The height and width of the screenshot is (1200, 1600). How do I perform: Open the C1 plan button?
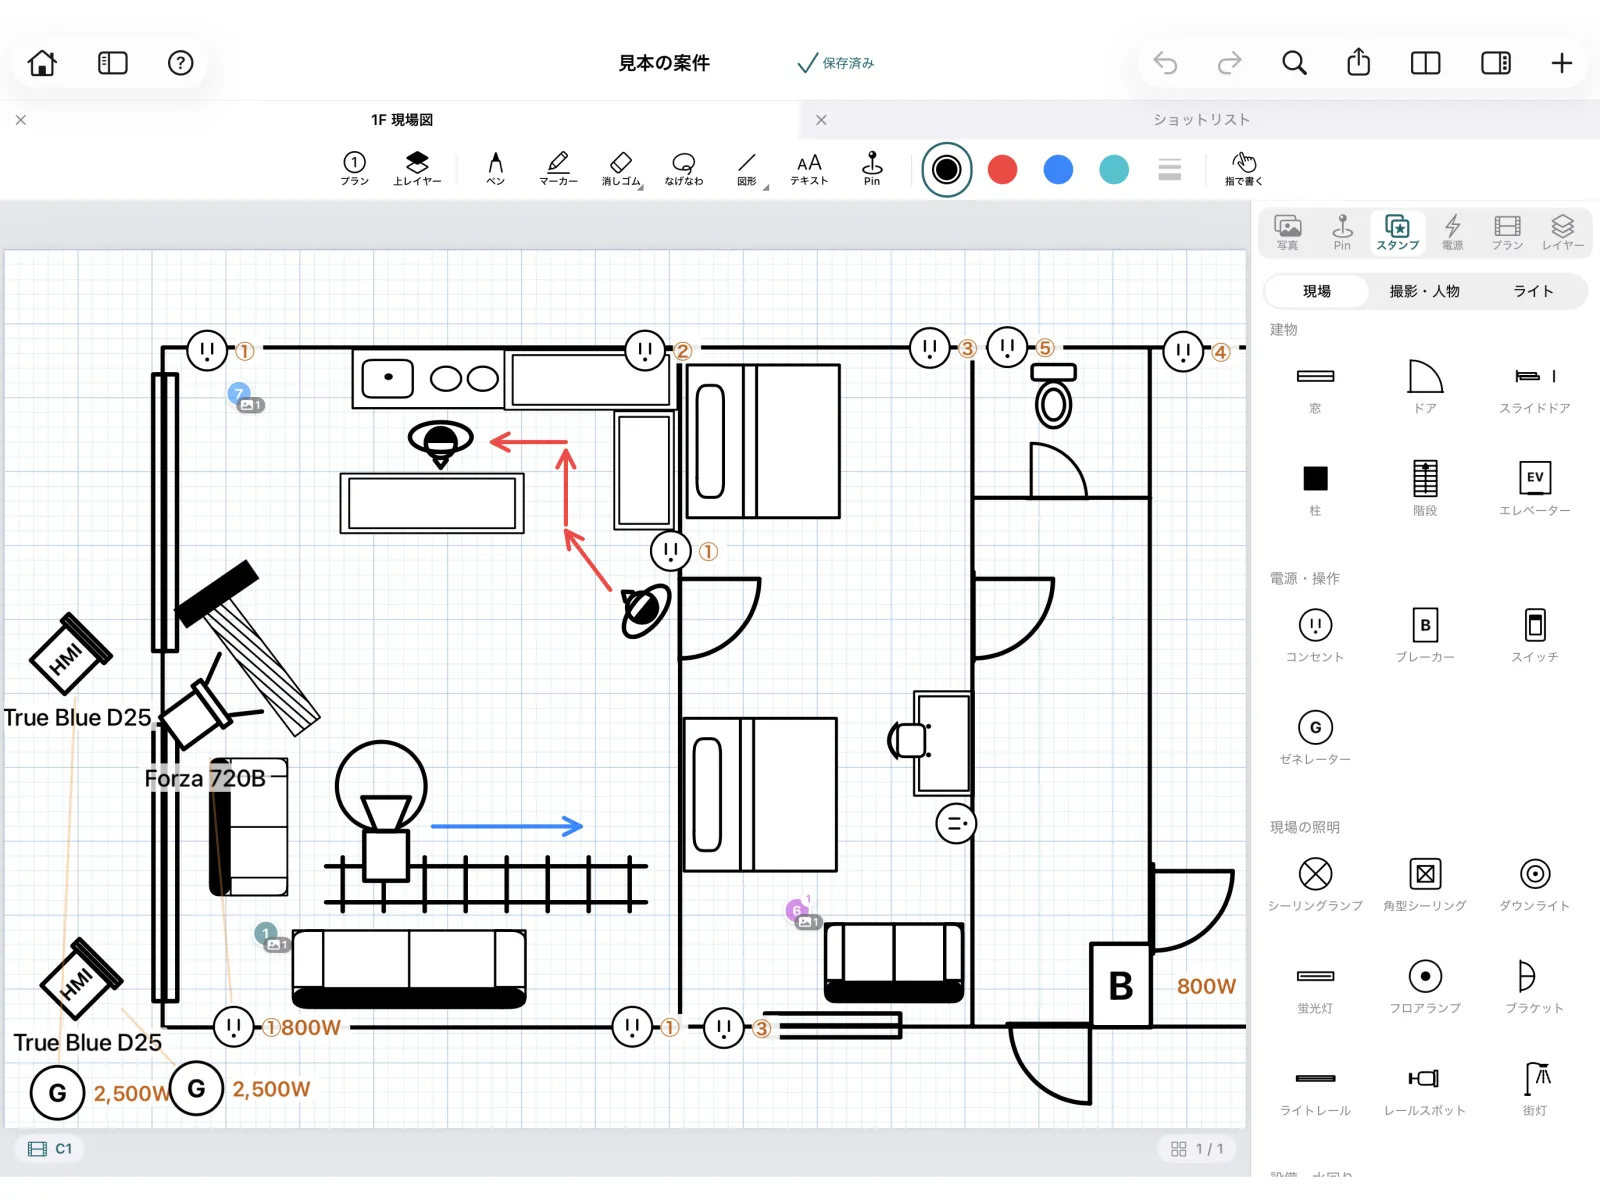pyautogui.click(x=50, y=1149)
